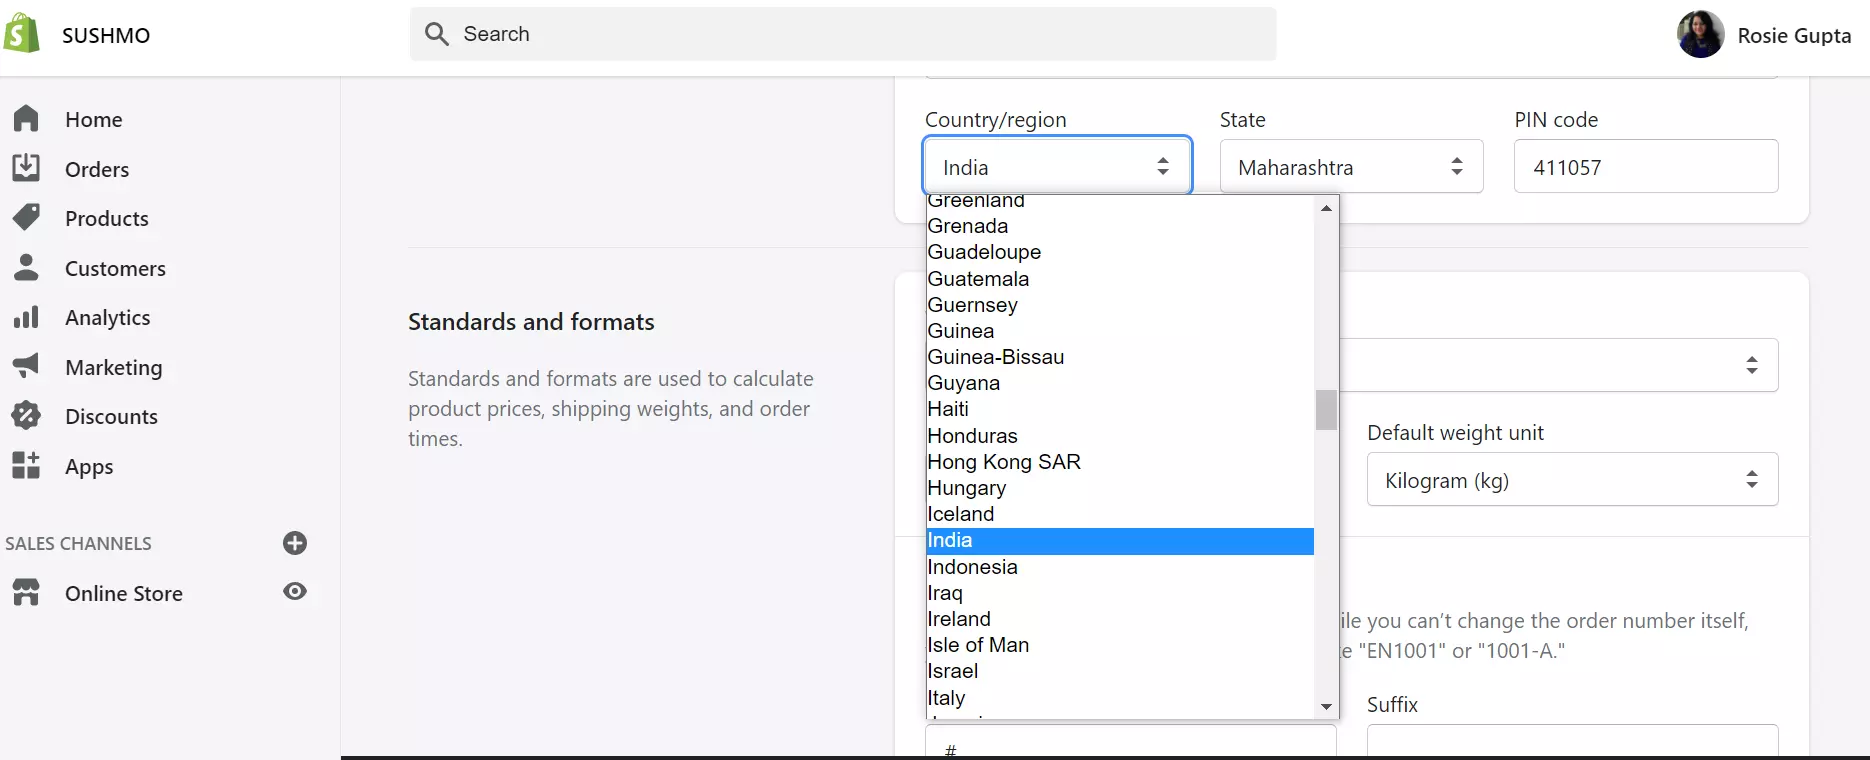Viewport: 1870px width, 760px height.
Task: Open Orders via its inbox icon
Action: (27, 168)
